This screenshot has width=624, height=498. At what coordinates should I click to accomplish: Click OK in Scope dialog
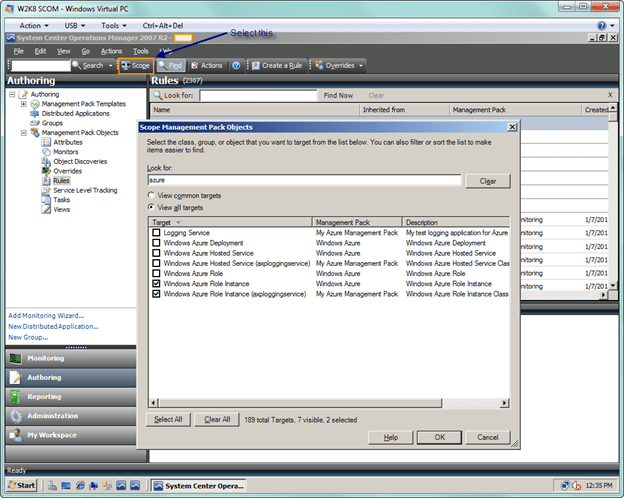tap(439, 437)
